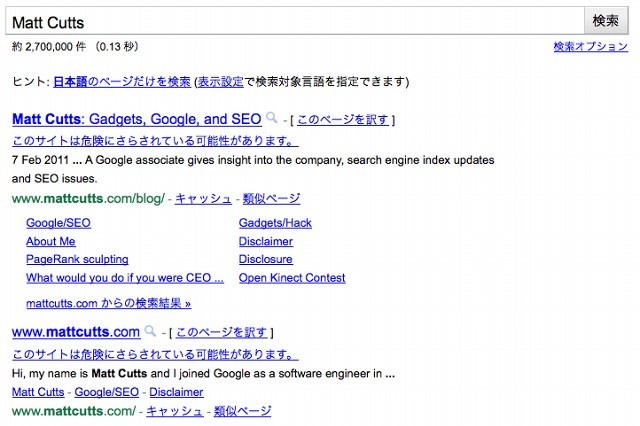This screenshot has width=640, height=426.
Task: Open the Disclosure sitelink
Action: [266, 259]
